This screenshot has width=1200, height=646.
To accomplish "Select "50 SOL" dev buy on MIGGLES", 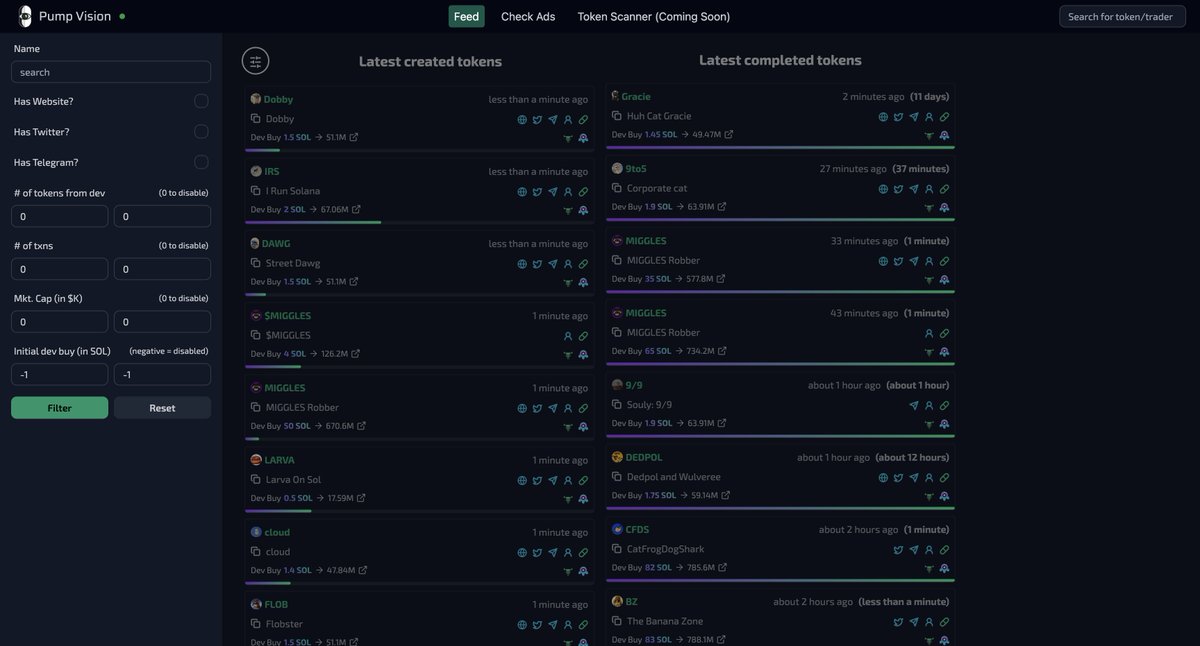I will [x=297, y=426].
